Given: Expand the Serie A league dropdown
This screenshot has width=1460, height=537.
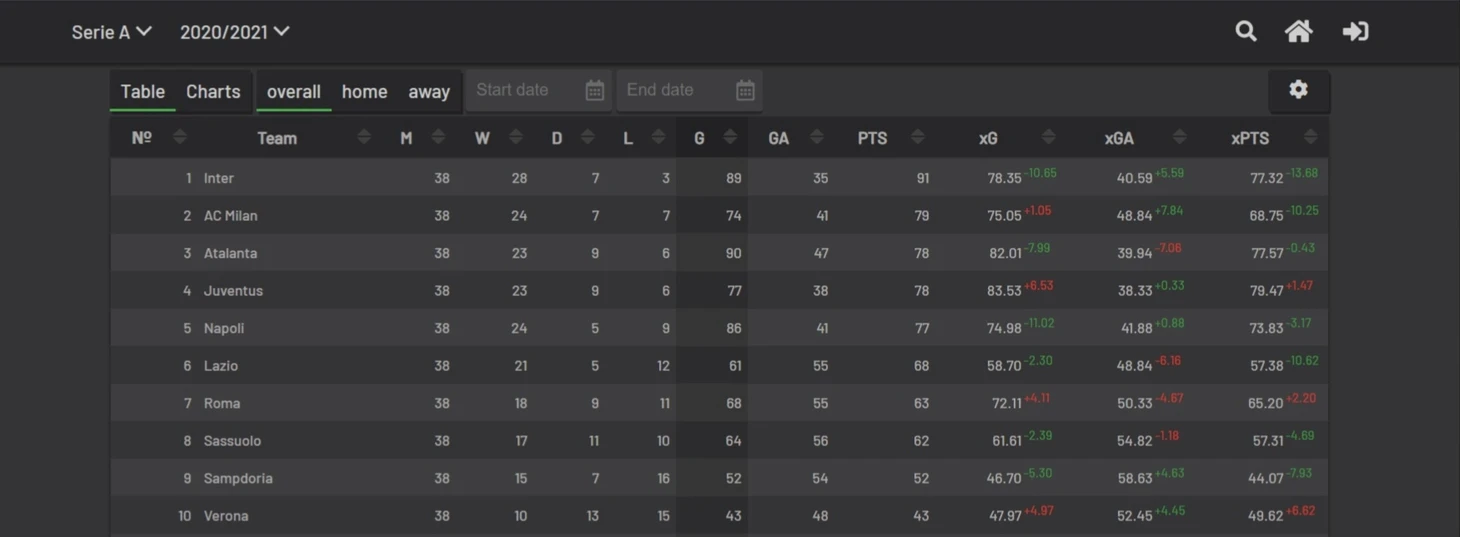Looking at the screenshot, I should point(111,32).
